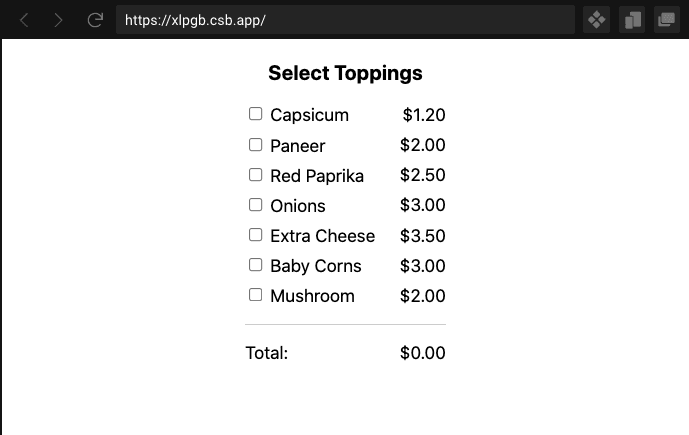Tick the Mushroom topping checkbox
This screenshot has width=689, height=435.
coord(255,295)
